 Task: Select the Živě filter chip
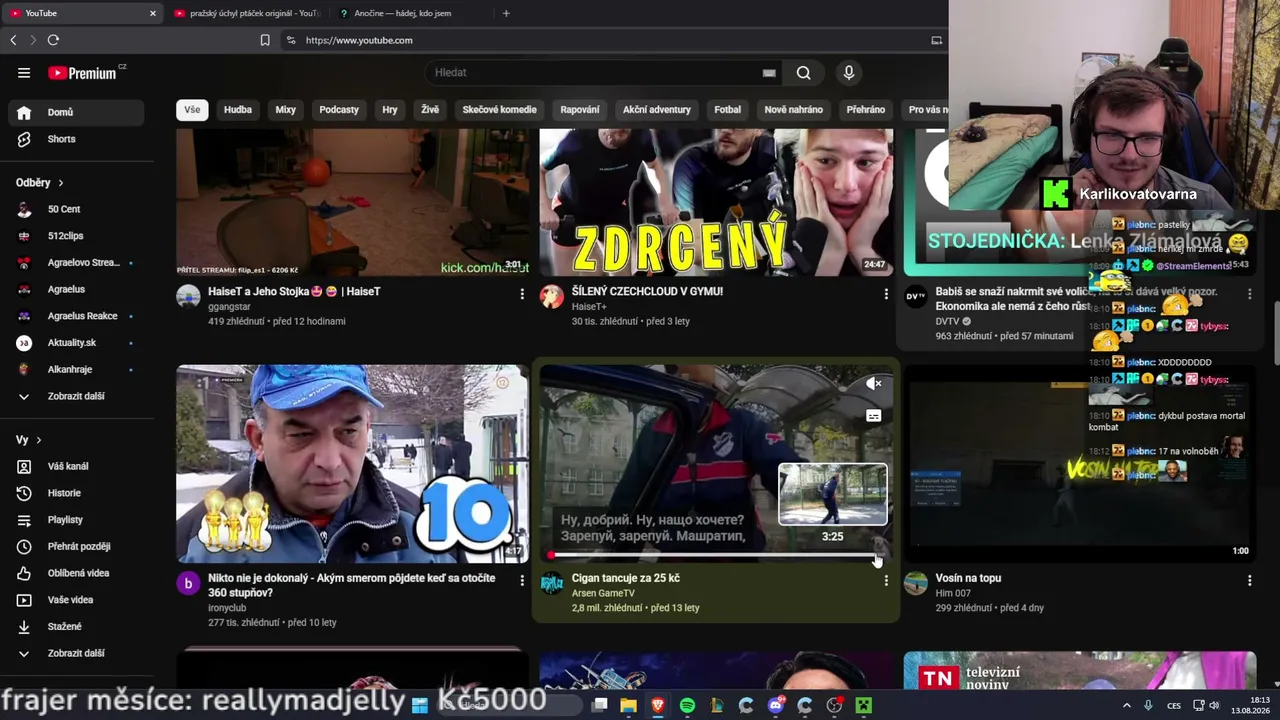point(430,110)
